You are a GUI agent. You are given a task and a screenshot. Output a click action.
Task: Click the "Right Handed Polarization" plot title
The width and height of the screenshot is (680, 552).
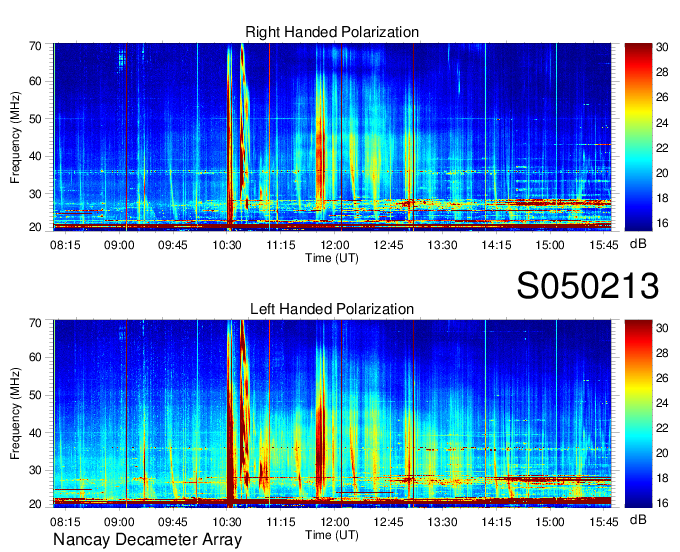332,32
